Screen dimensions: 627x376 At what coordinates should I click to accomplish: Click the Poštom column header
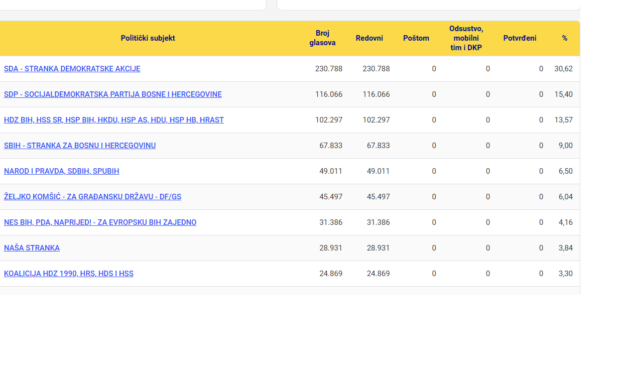pos(416,38)
